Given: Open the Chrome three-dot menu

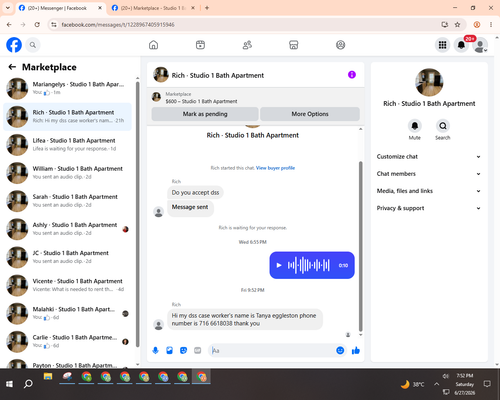Looking at the screenshot, I should [x=491, y=25].
